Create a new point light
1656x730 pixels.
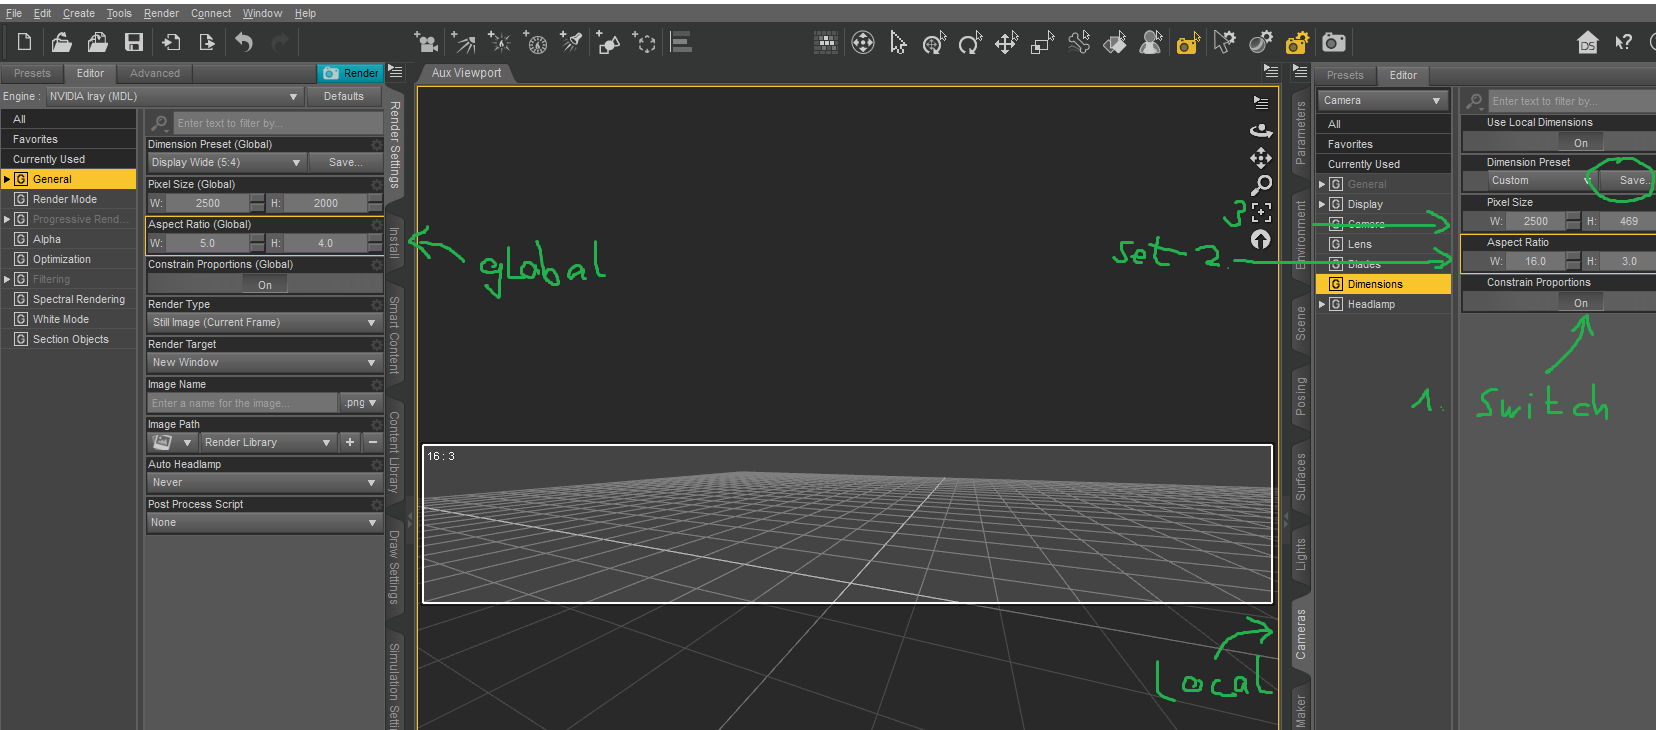[499, 42]
